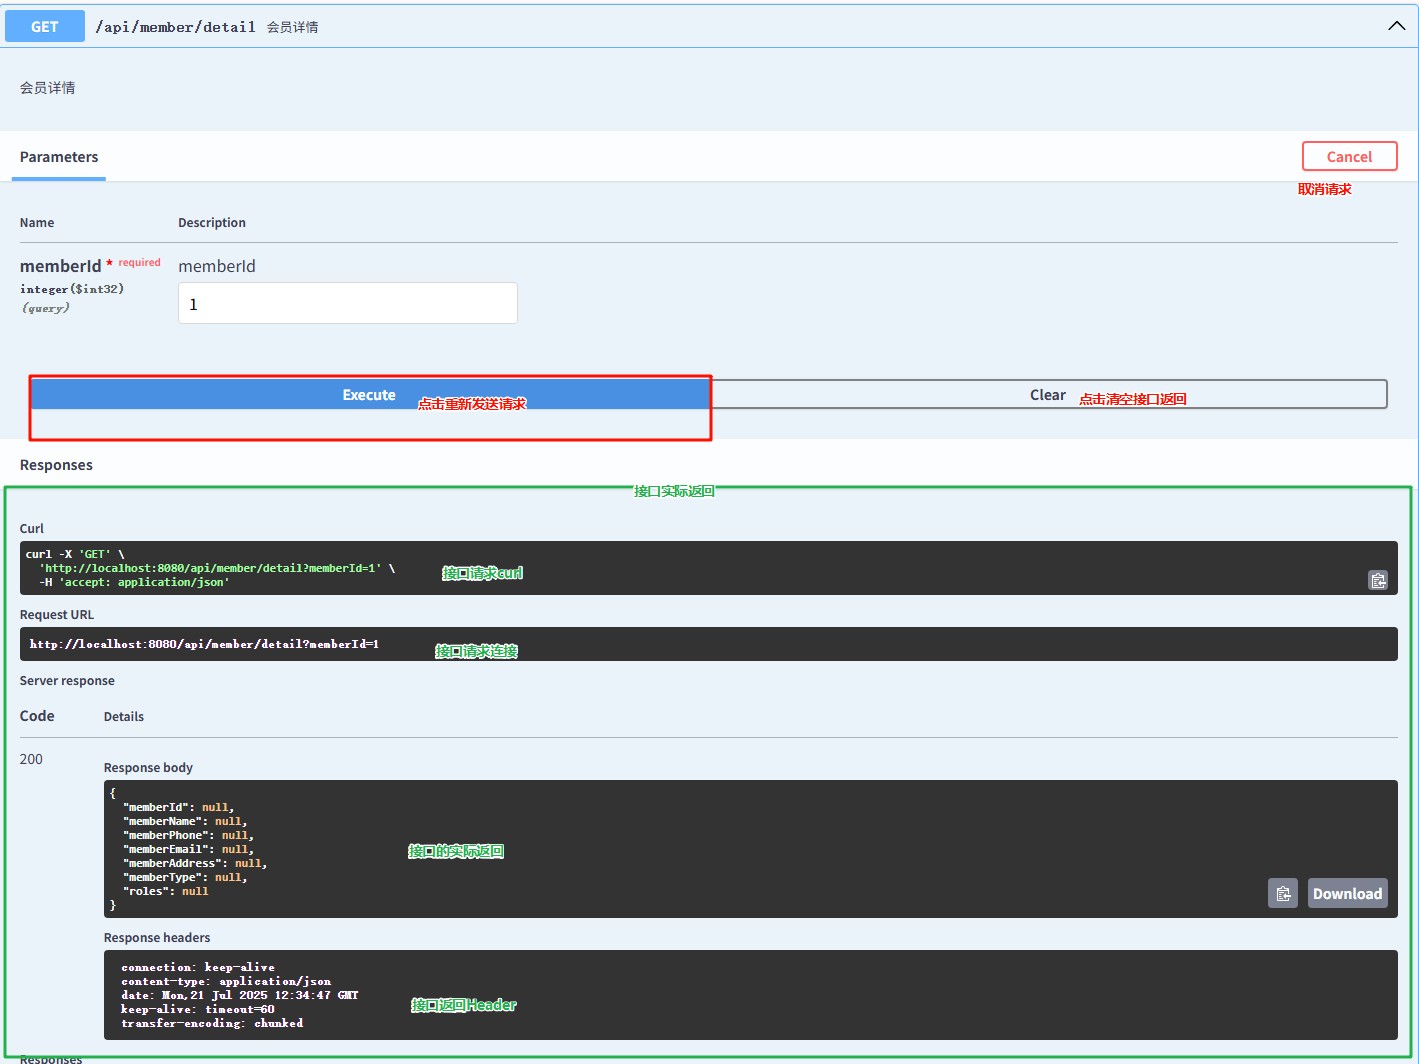
Task: Focus the memberId value input field
Action: pos(348,303)
